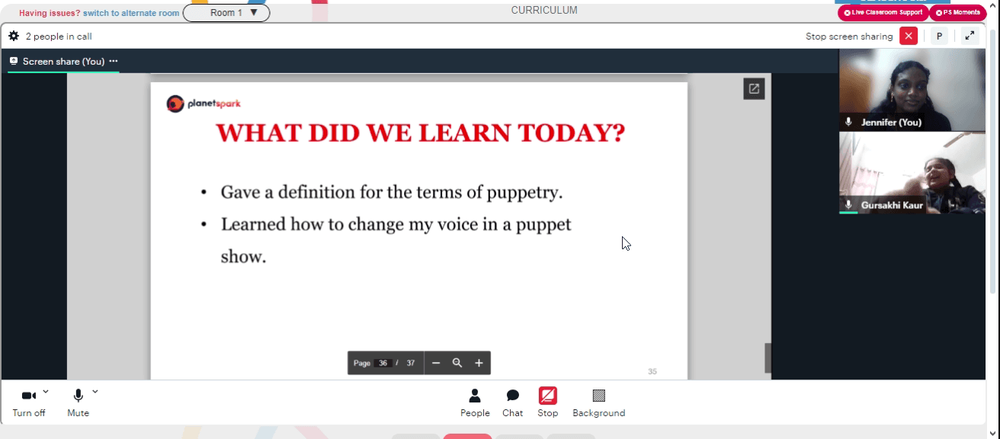Click slide number 35 at slide corner
The image size is (1000, 439).
click(652, 371)
